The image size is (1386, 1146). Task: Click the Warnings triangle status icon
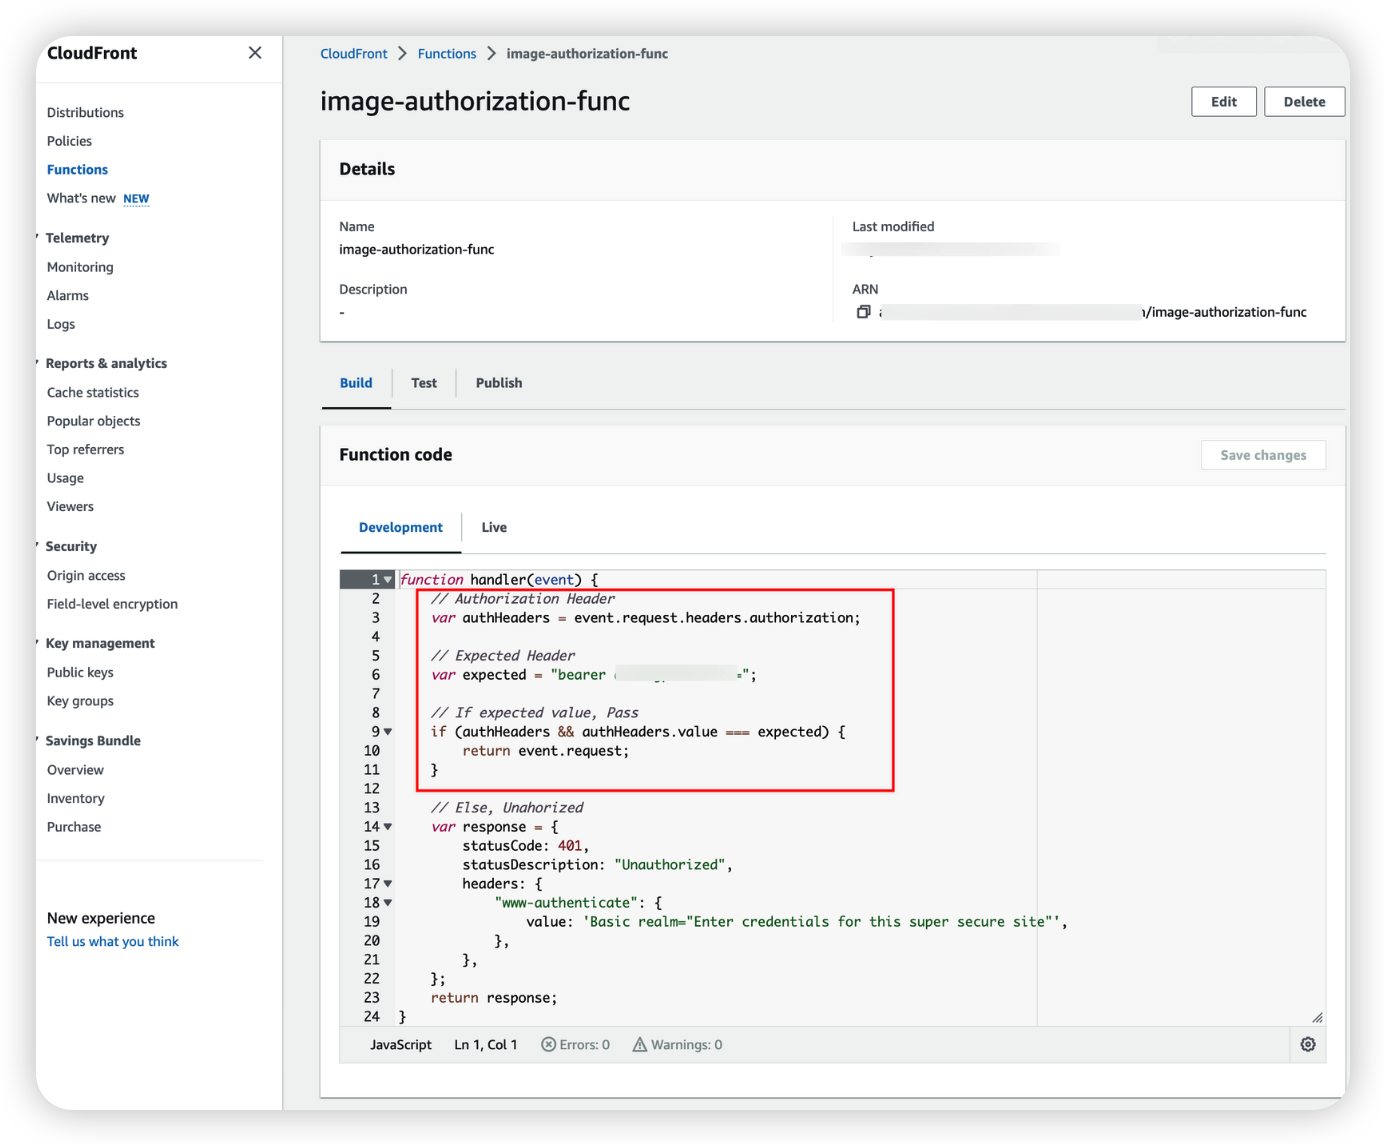pyautogui.click(x=639, y=1045)
